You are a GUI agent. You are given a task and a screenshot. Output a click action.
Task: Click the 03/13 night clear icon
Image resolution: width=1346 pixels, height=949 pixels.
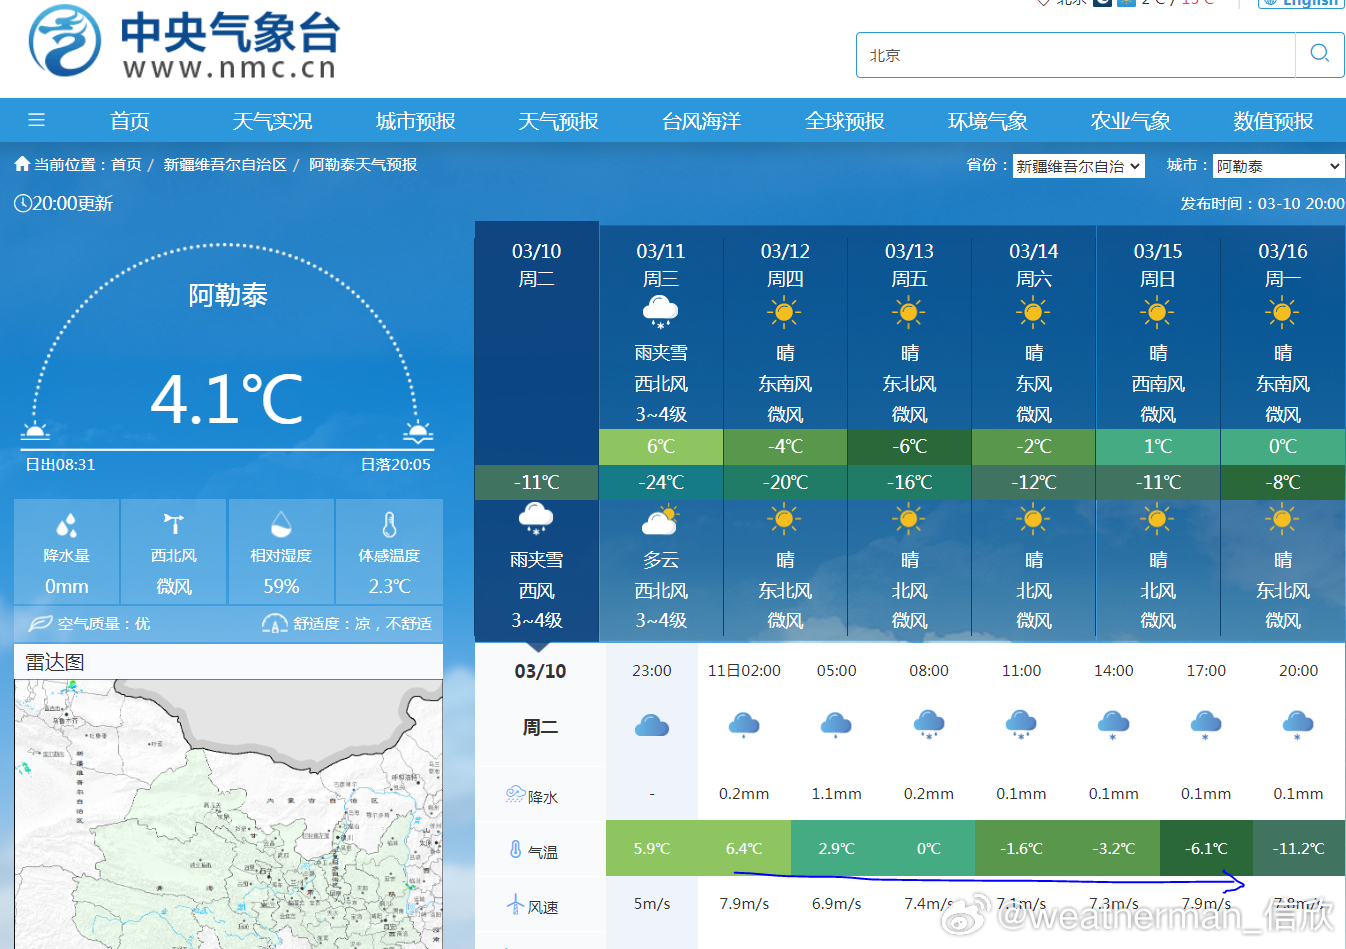coord(909,519)
